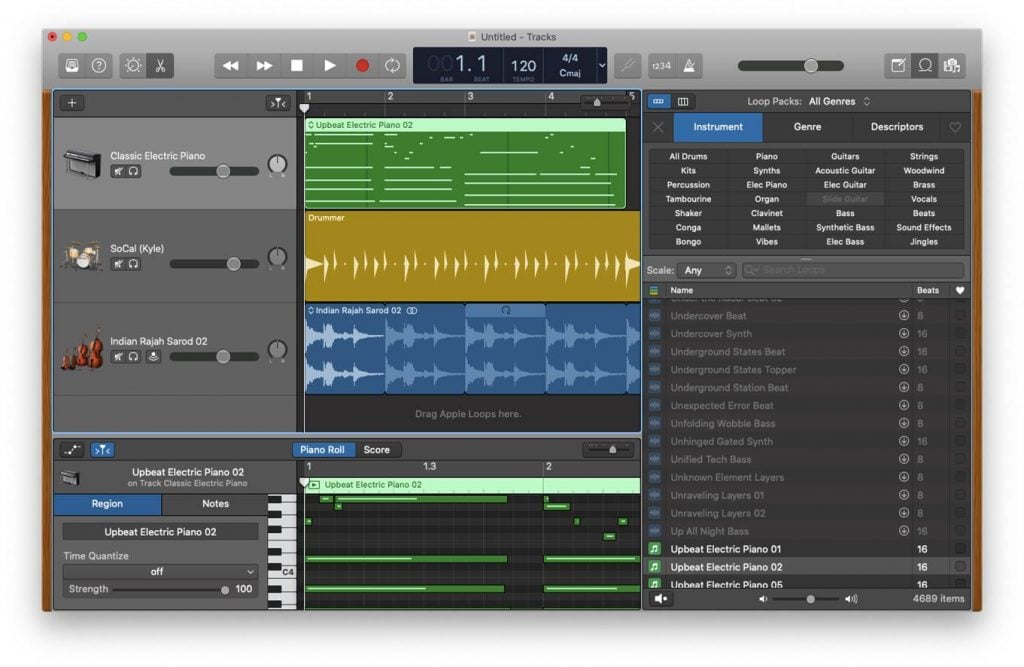Toggle the Loop Browser
The height and width of the screenshot is (667, 1024).
coord(925,65)
